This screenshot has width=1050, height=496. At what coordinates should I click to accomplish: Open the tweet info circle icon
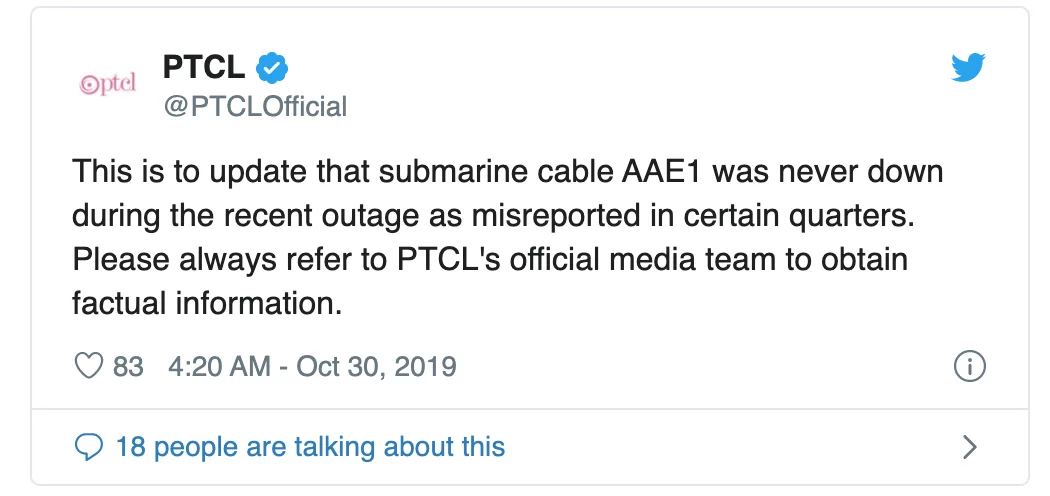(969, 367)
